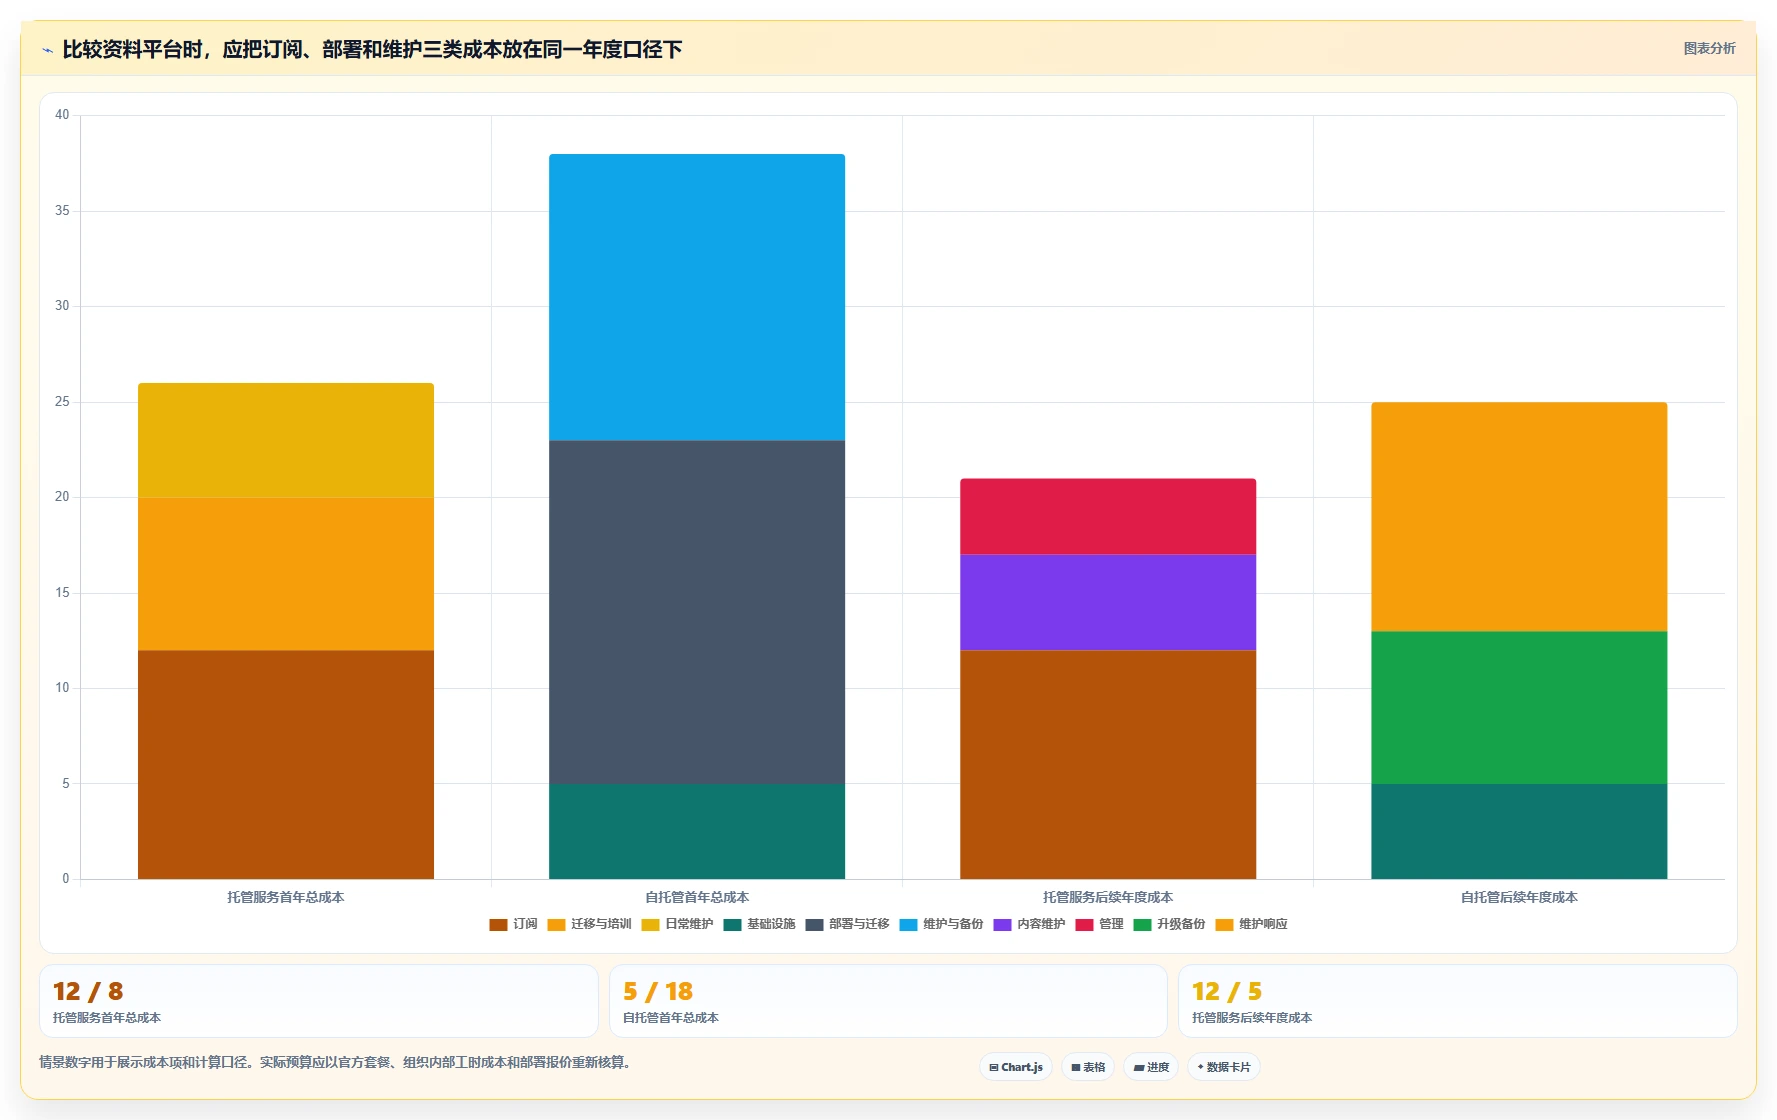Click the x-axis label 托管服务后续年度成本

point(1108,897)
